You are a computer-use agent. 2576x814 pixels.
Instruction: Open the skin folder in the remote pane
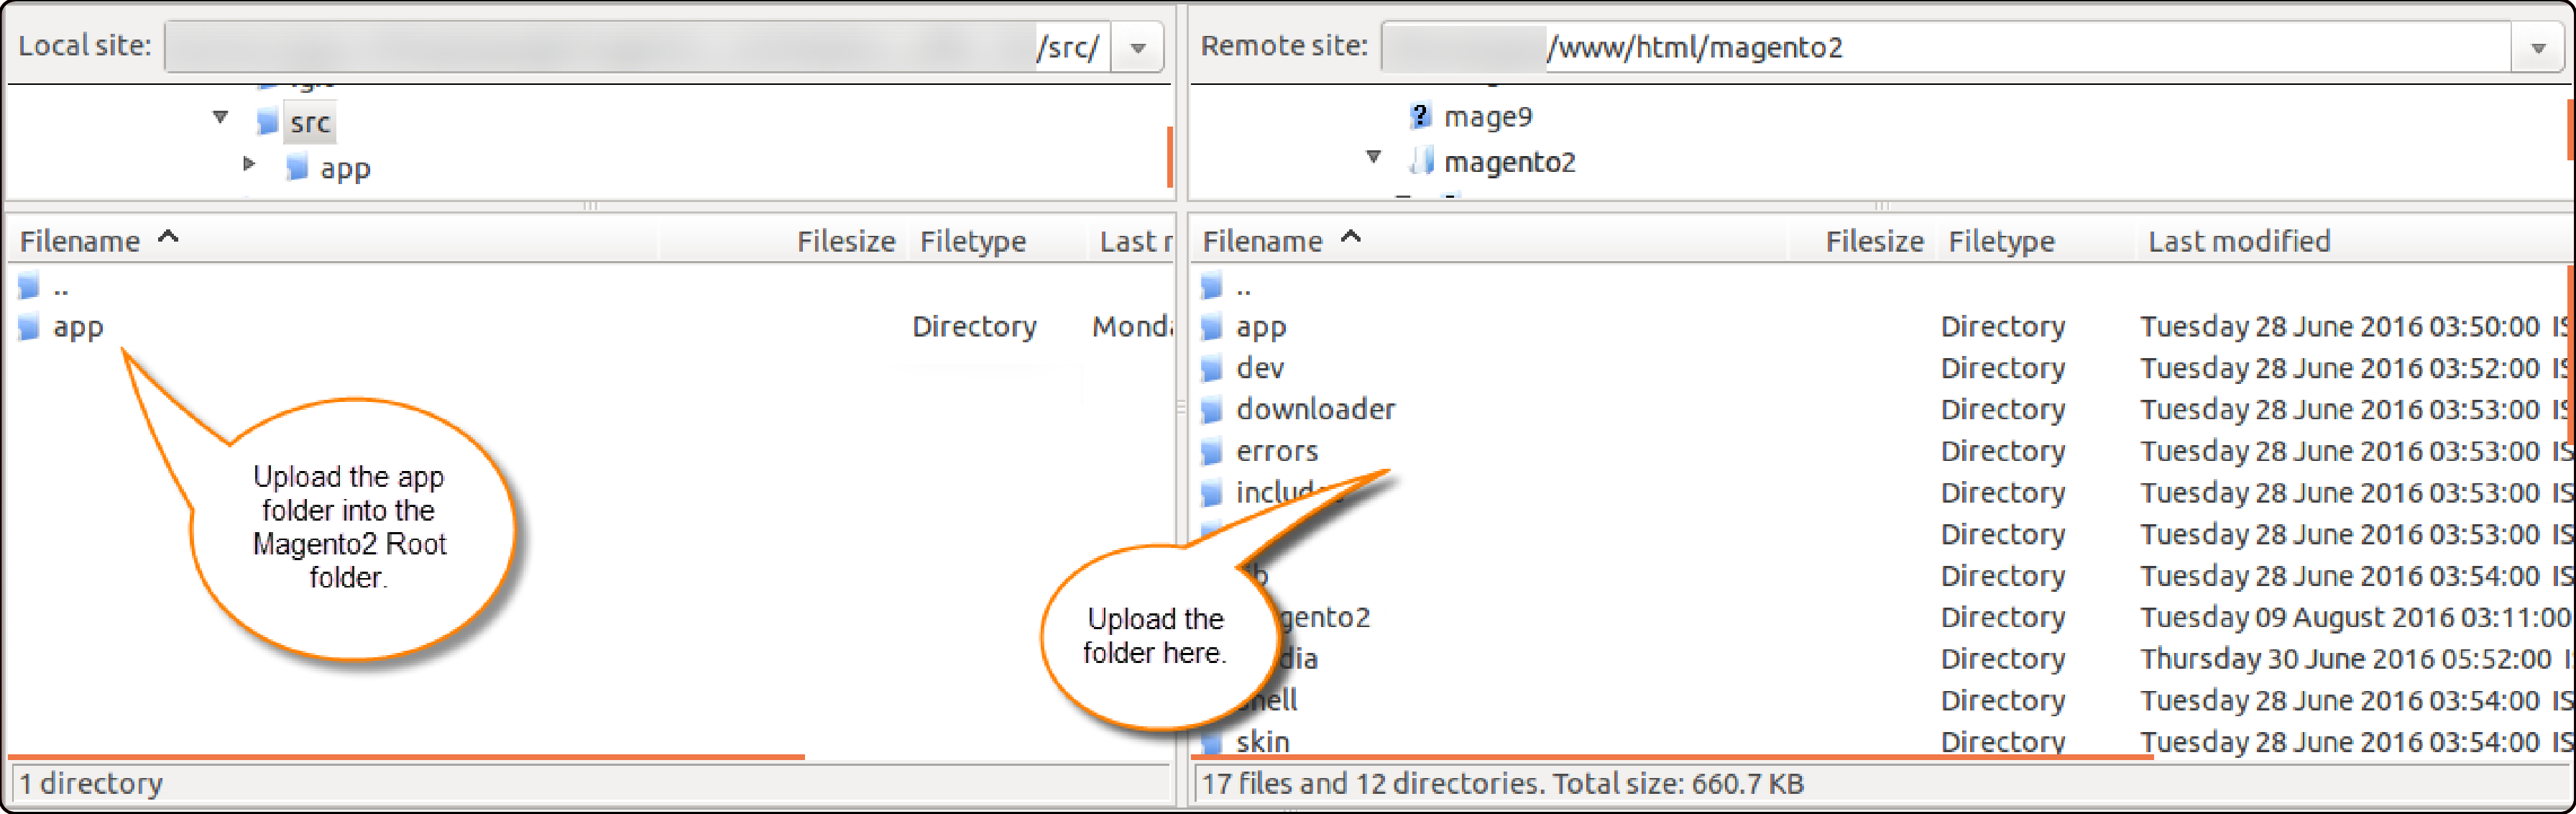[1263, 742]
